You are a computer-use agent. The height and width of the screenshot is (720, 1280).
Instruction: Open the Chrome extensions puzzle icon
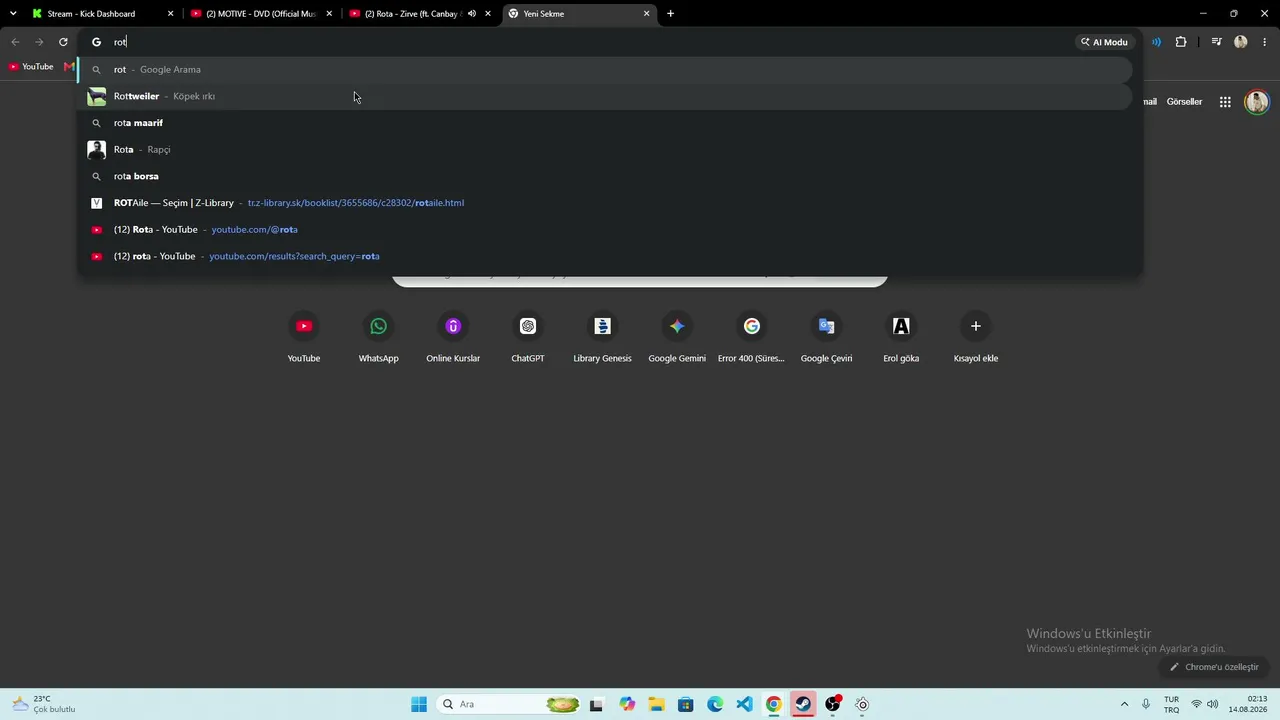[x=1181, y=42]
